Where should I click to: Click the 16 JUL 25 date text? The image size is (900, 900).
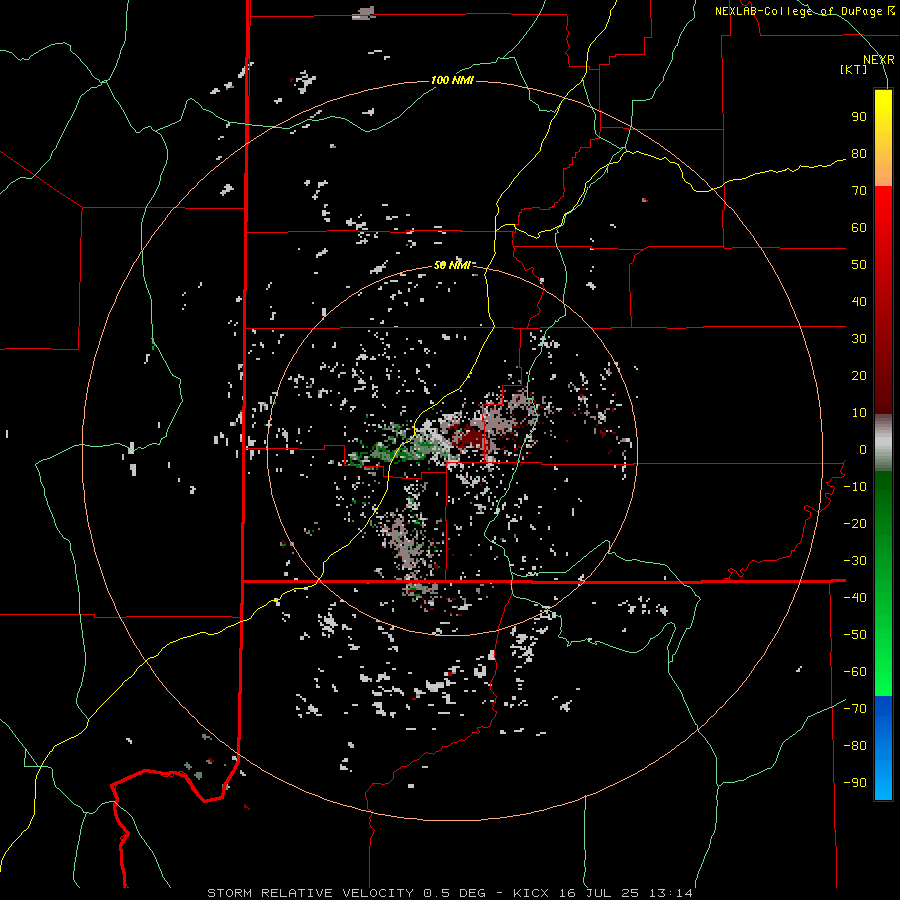pyautogui.click(x=598, y=893)
